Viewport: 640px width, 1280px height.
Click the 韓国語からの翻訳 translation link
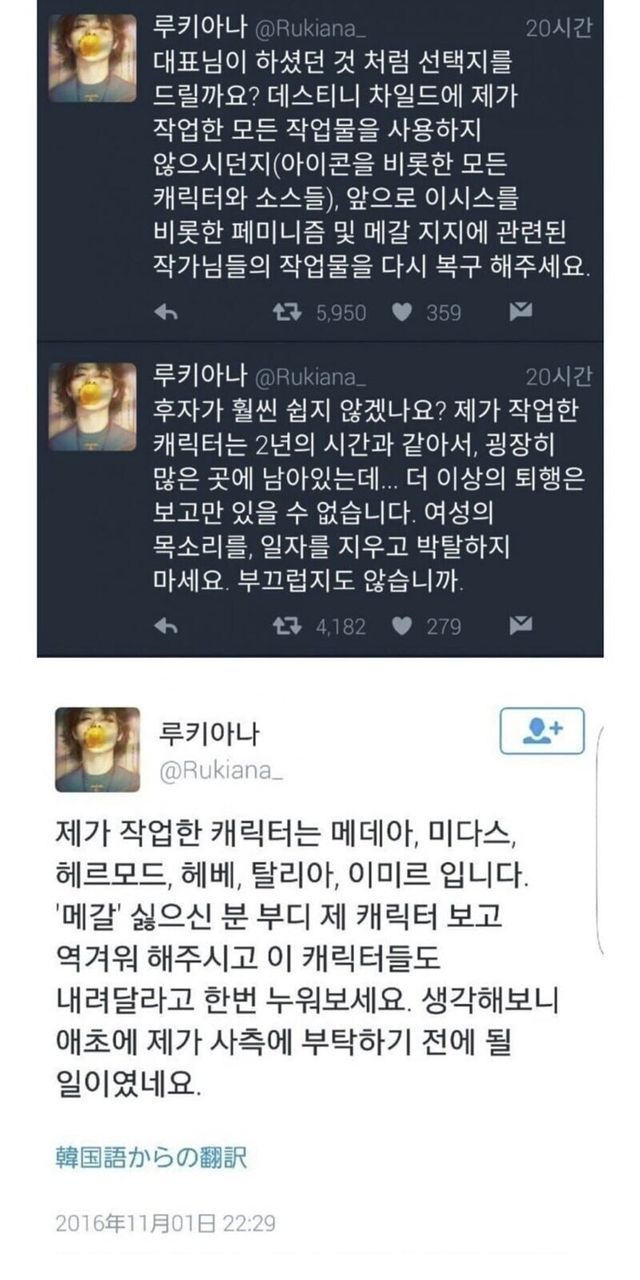pos(151,1158)
